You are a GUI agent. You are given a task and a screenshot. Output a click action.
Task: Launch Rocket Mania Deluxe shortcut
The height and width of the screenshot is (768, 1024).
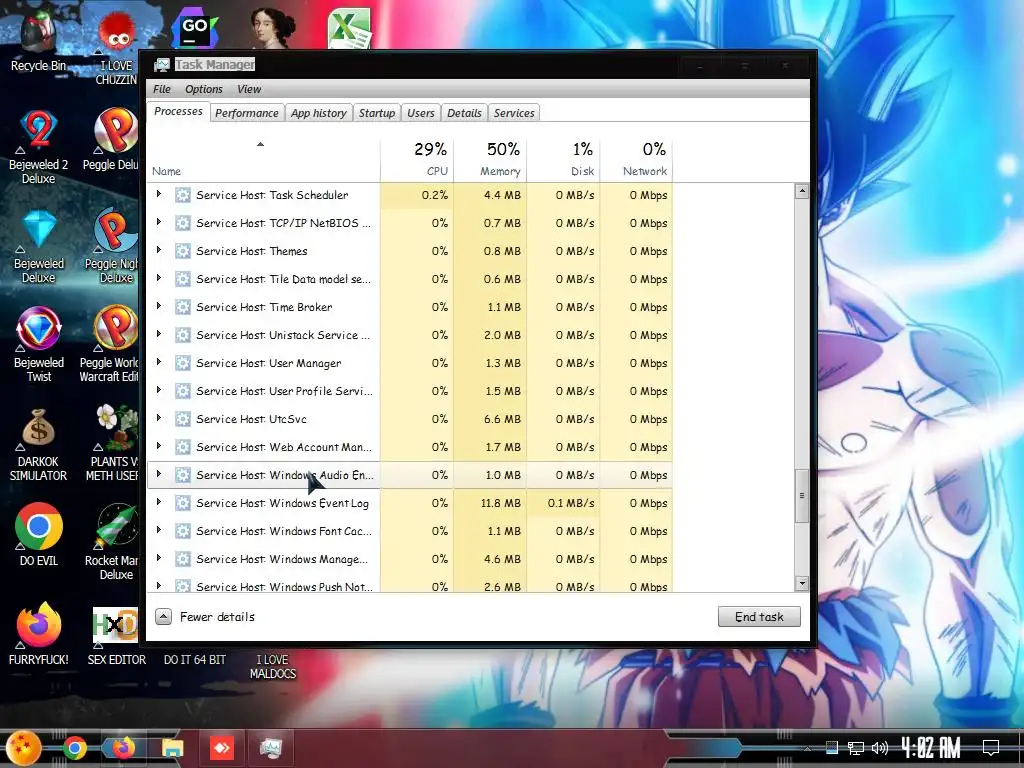tap(114, 542)
